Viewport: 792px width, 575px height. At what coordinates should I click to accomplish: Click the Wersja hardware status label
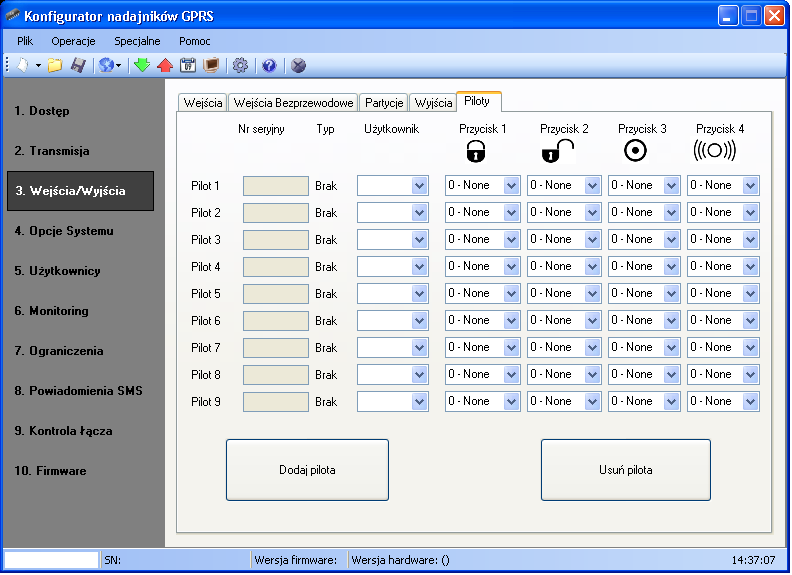pos(401,560)
